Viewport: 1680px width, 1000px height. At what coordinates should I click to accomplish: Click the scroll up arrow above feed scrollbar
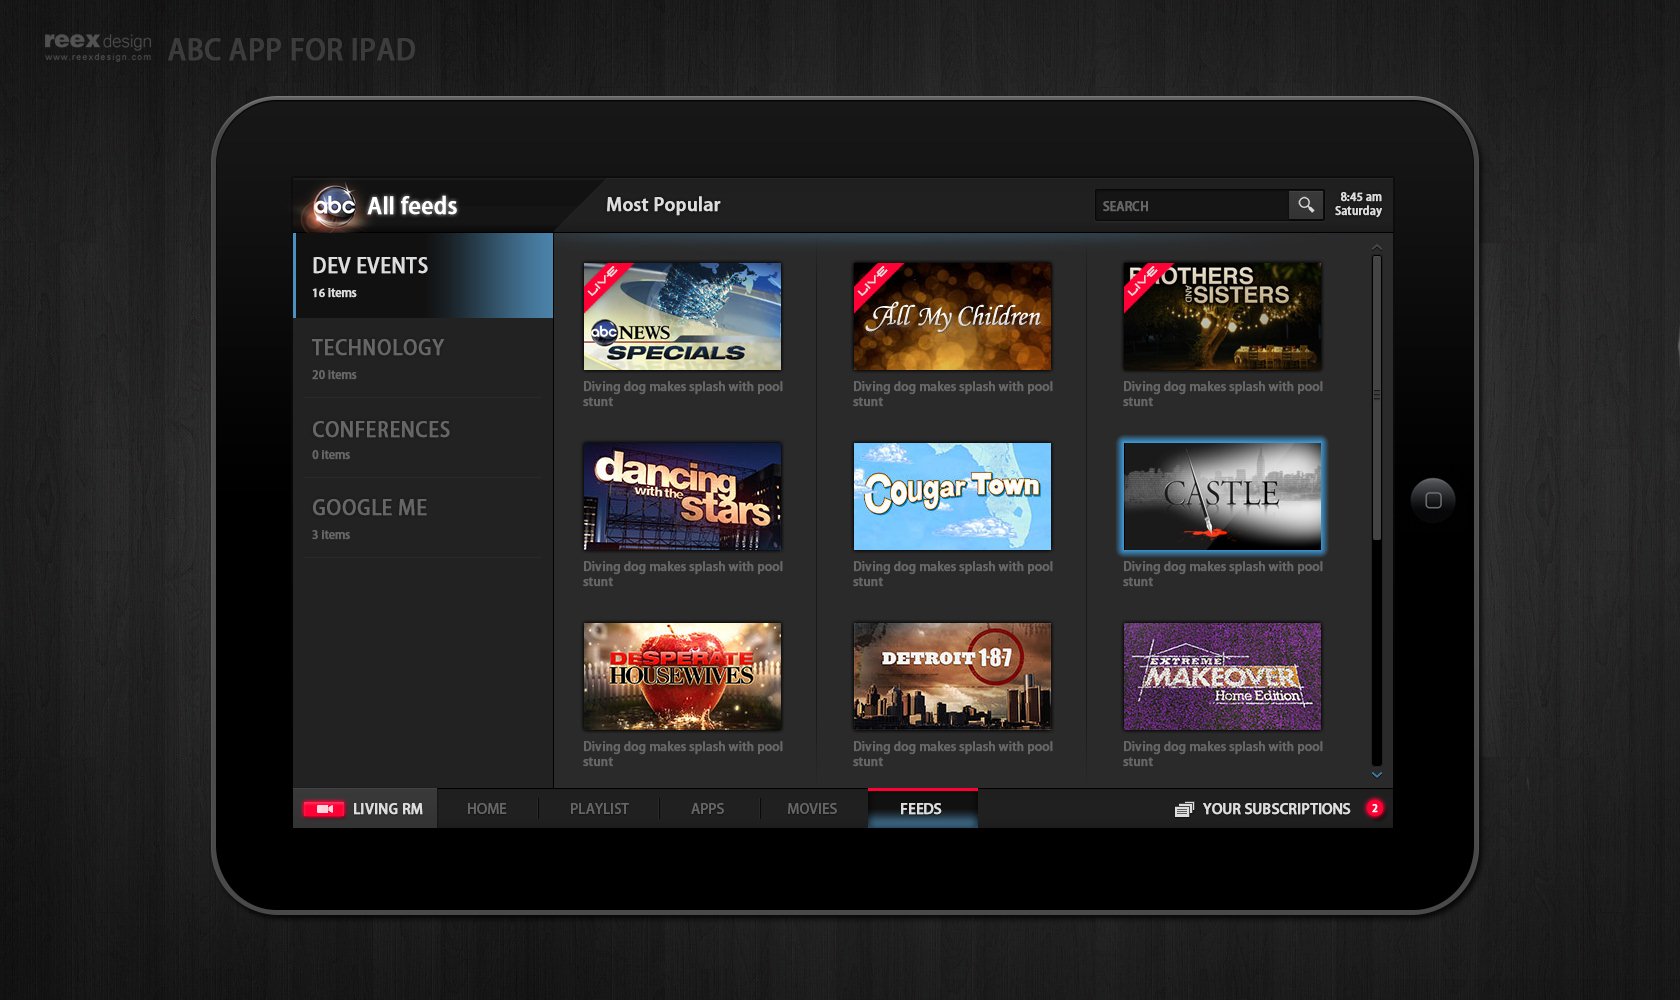[1377, 246]
